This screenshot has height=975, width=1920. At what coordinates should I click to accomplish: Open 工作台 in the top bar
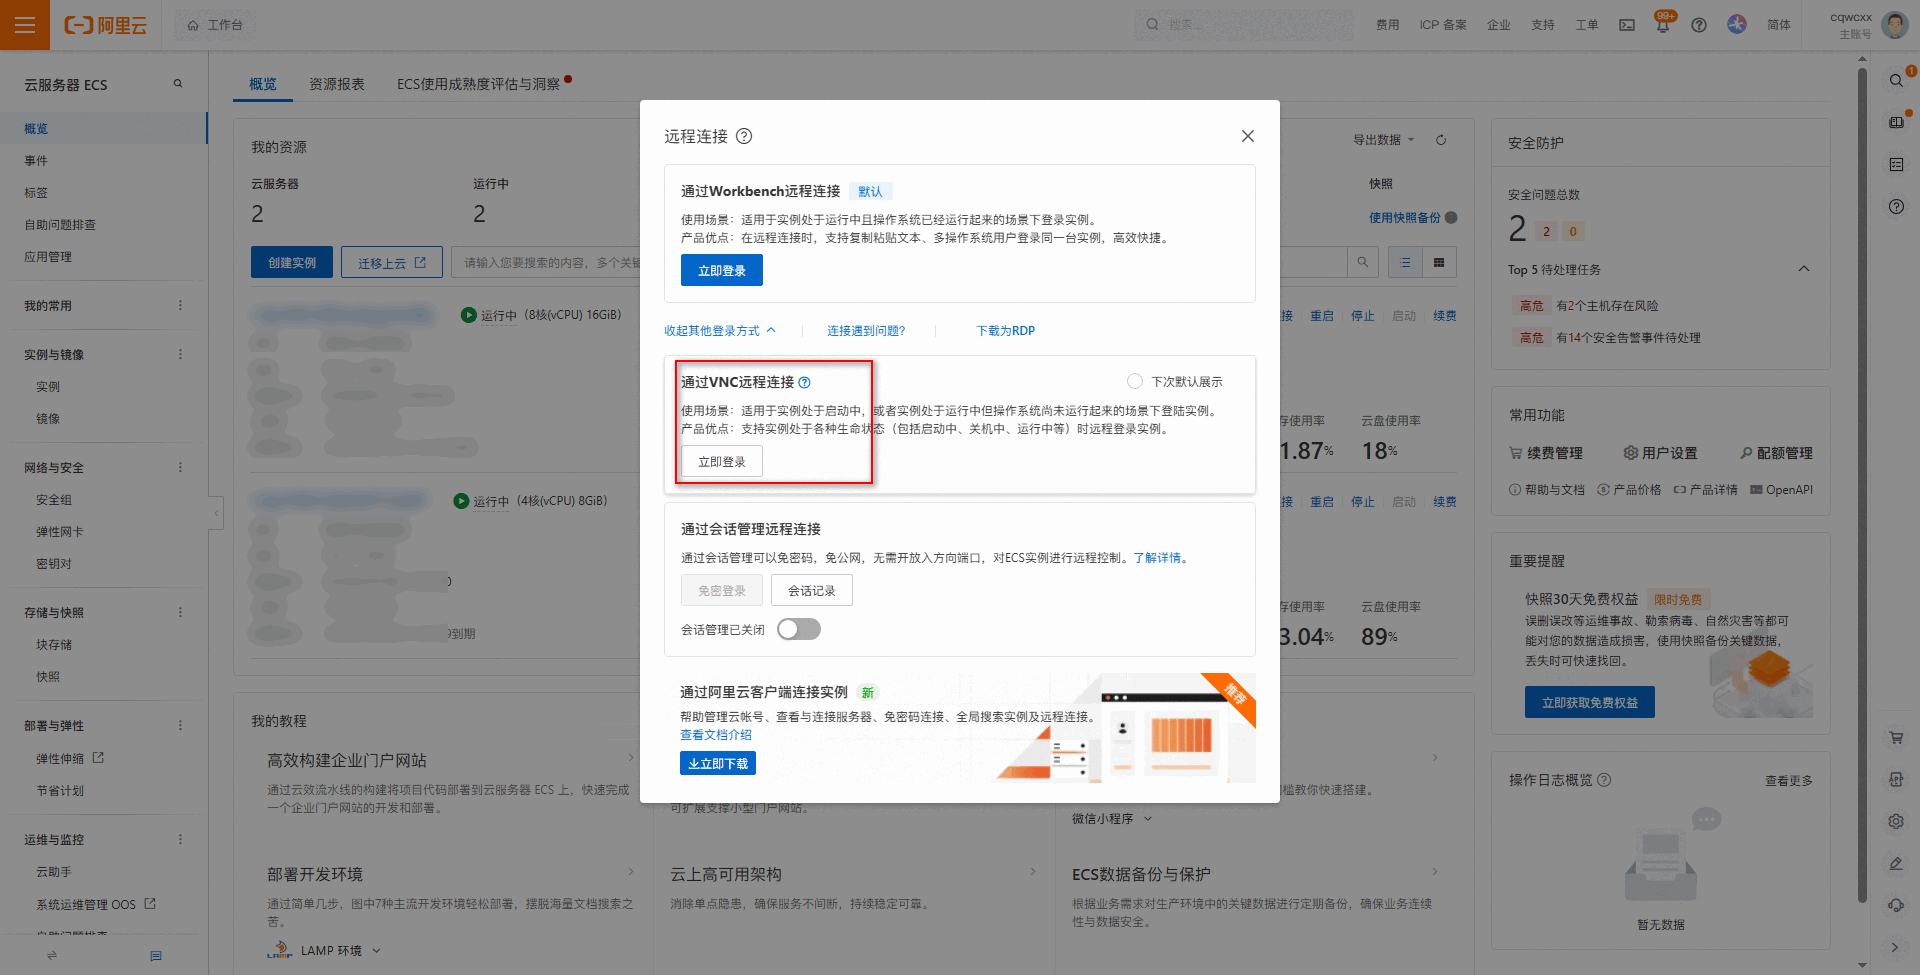click(x=215, y=25)
